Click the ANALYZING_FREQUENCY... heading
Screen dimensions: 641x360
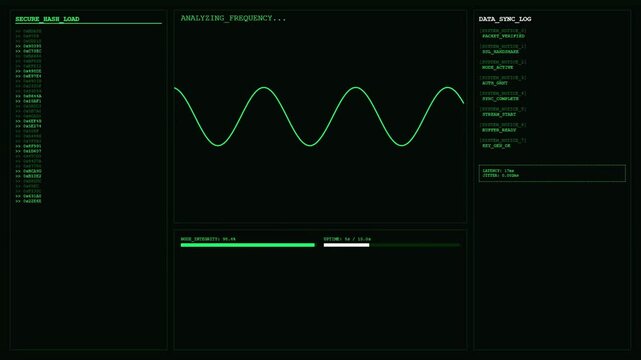coord(233,18)
